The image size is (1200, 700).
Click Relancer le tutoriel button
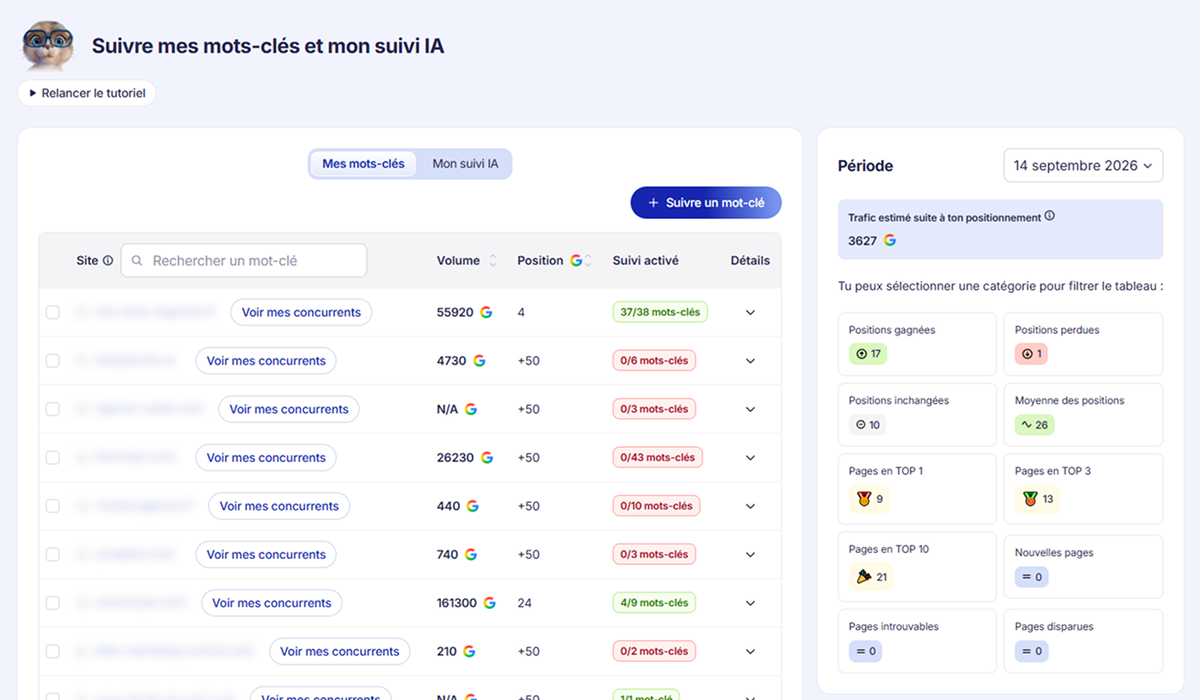click(86, 93)
